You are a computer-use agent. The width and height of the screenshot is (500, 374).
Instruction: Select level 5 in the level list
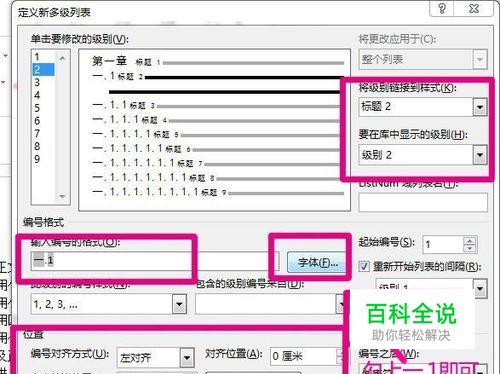pos(37,108)
